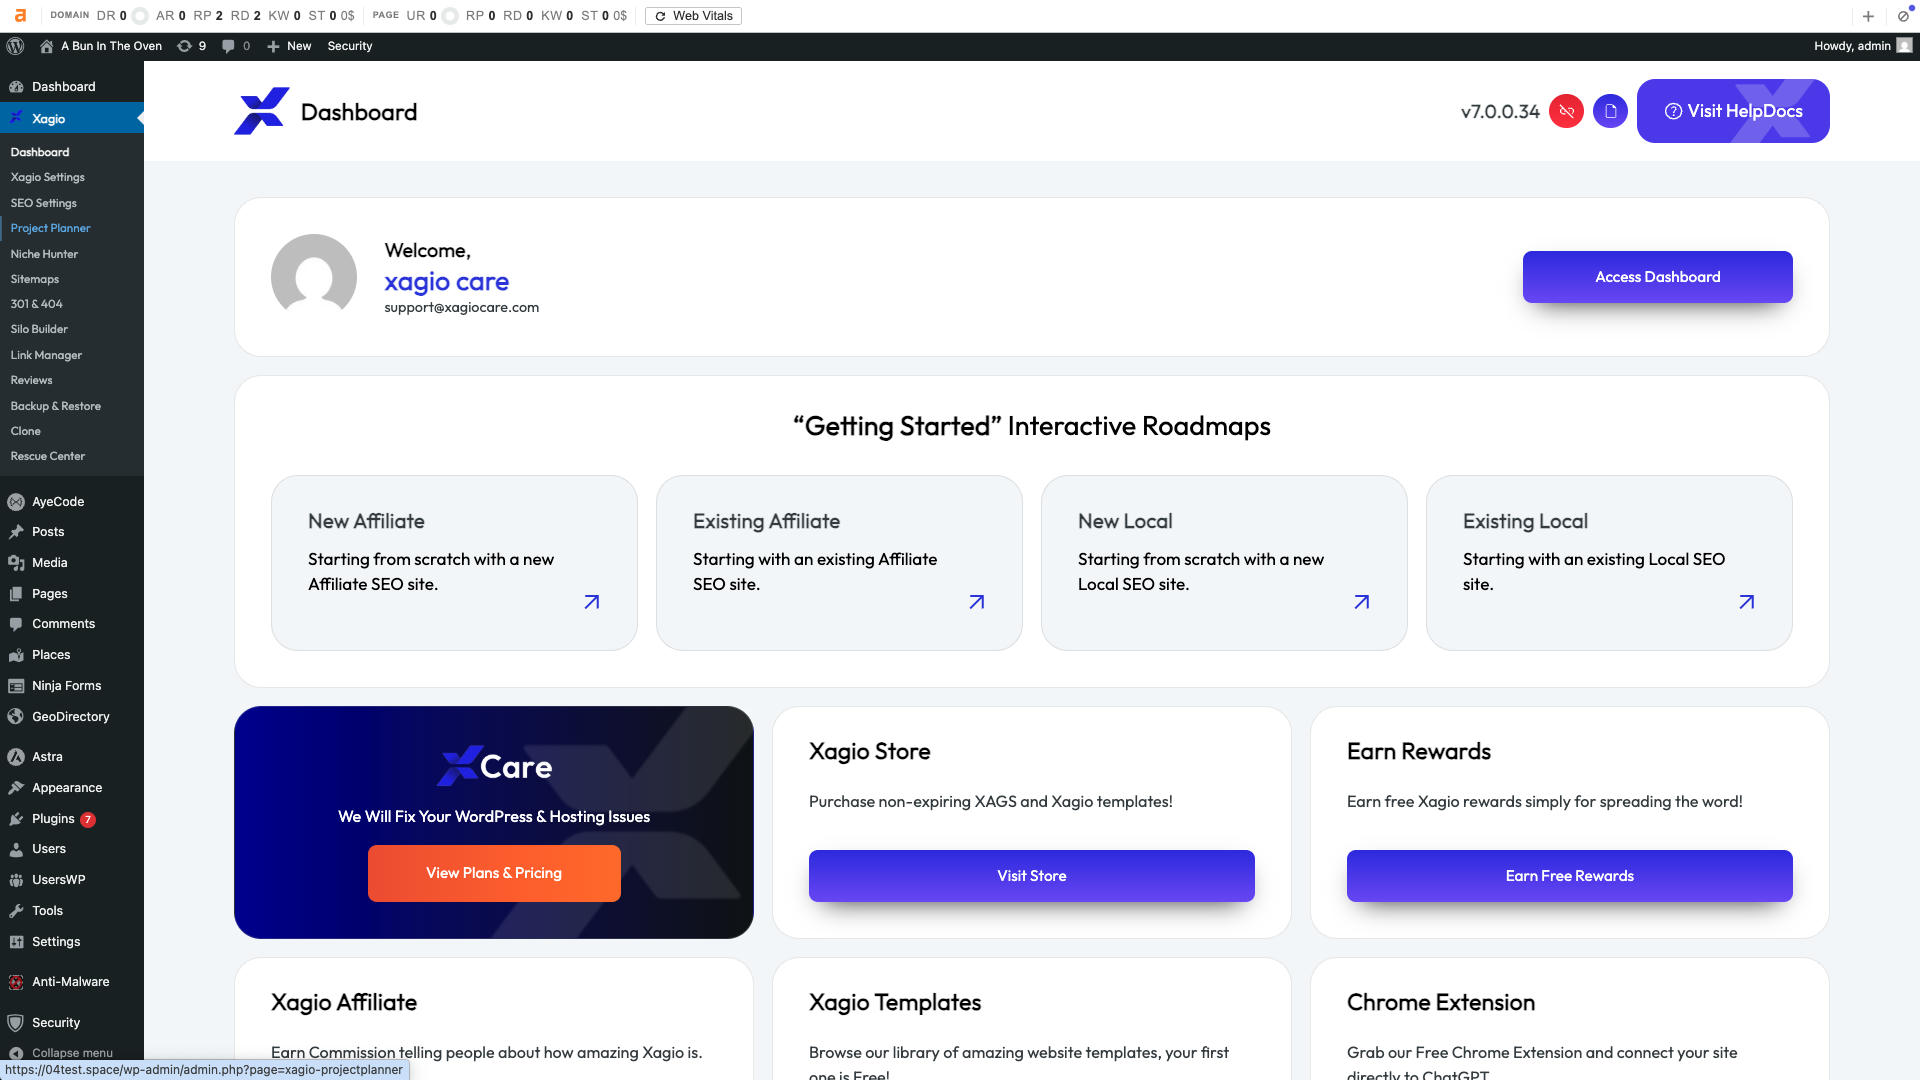Open Rescue Center submenu item
This screenshot has height=1080, width=1920.
(x=47, y=456)
